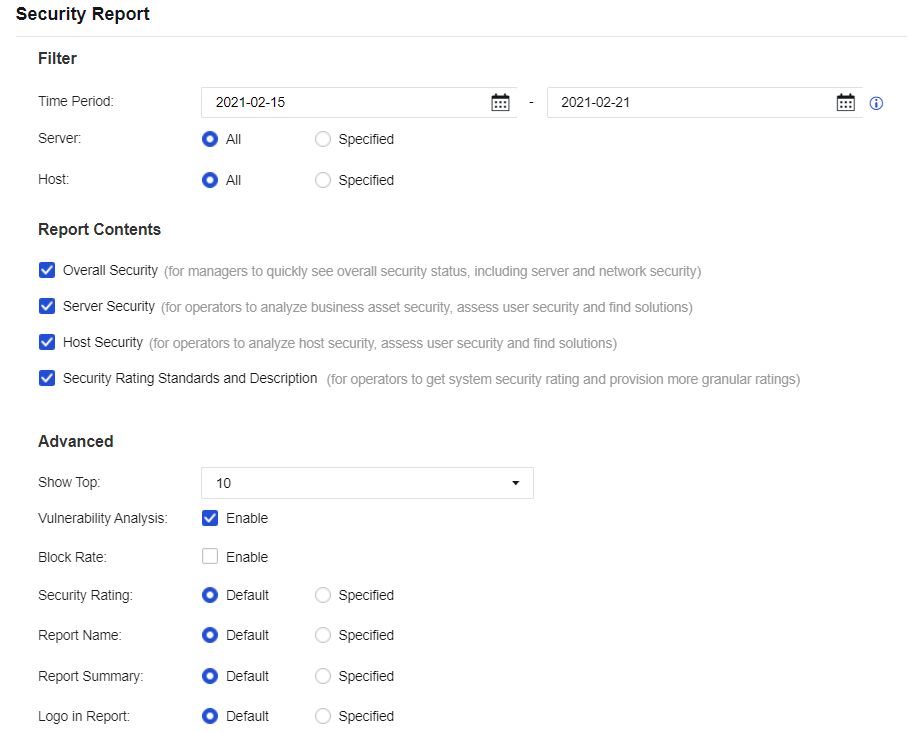Image resolution: width=907 pixels, height=733 pixels.
Task: Set Report Summary to Specified
Action: [x=323, y=676]
